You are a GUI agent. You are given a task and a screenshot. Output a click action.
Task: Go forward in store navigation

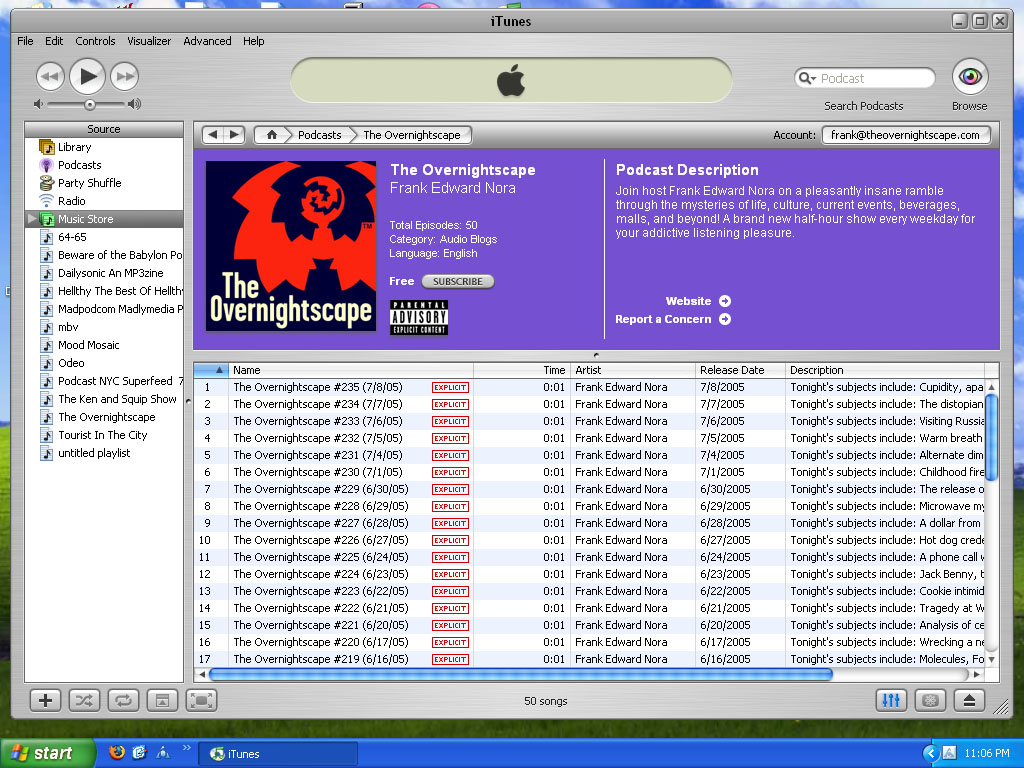point(234,135)
